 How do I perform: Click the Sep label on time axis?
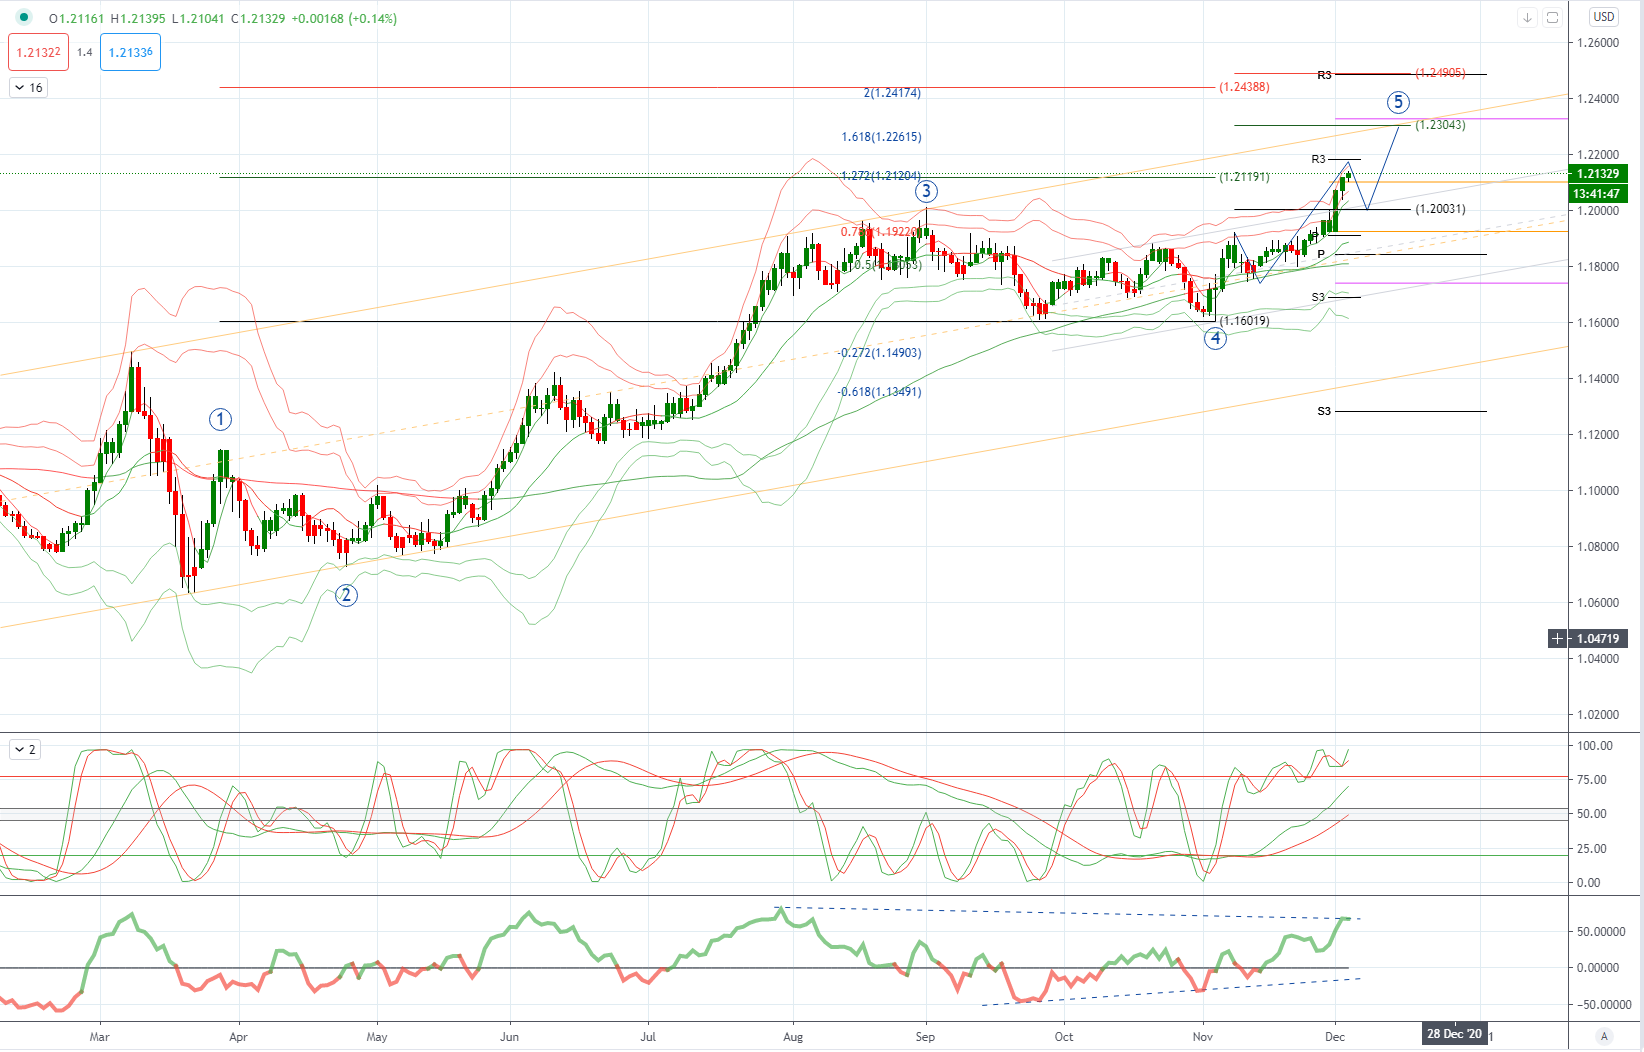coord(925,1037)
